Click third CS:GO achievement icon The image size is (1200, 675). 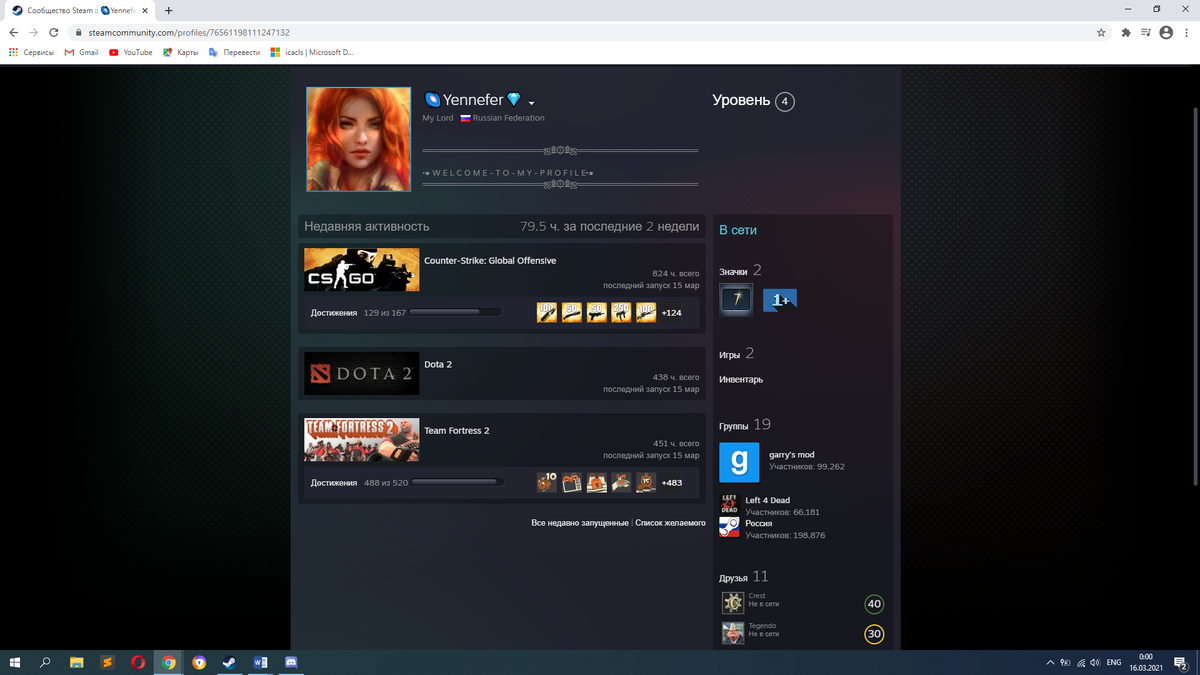597,313
